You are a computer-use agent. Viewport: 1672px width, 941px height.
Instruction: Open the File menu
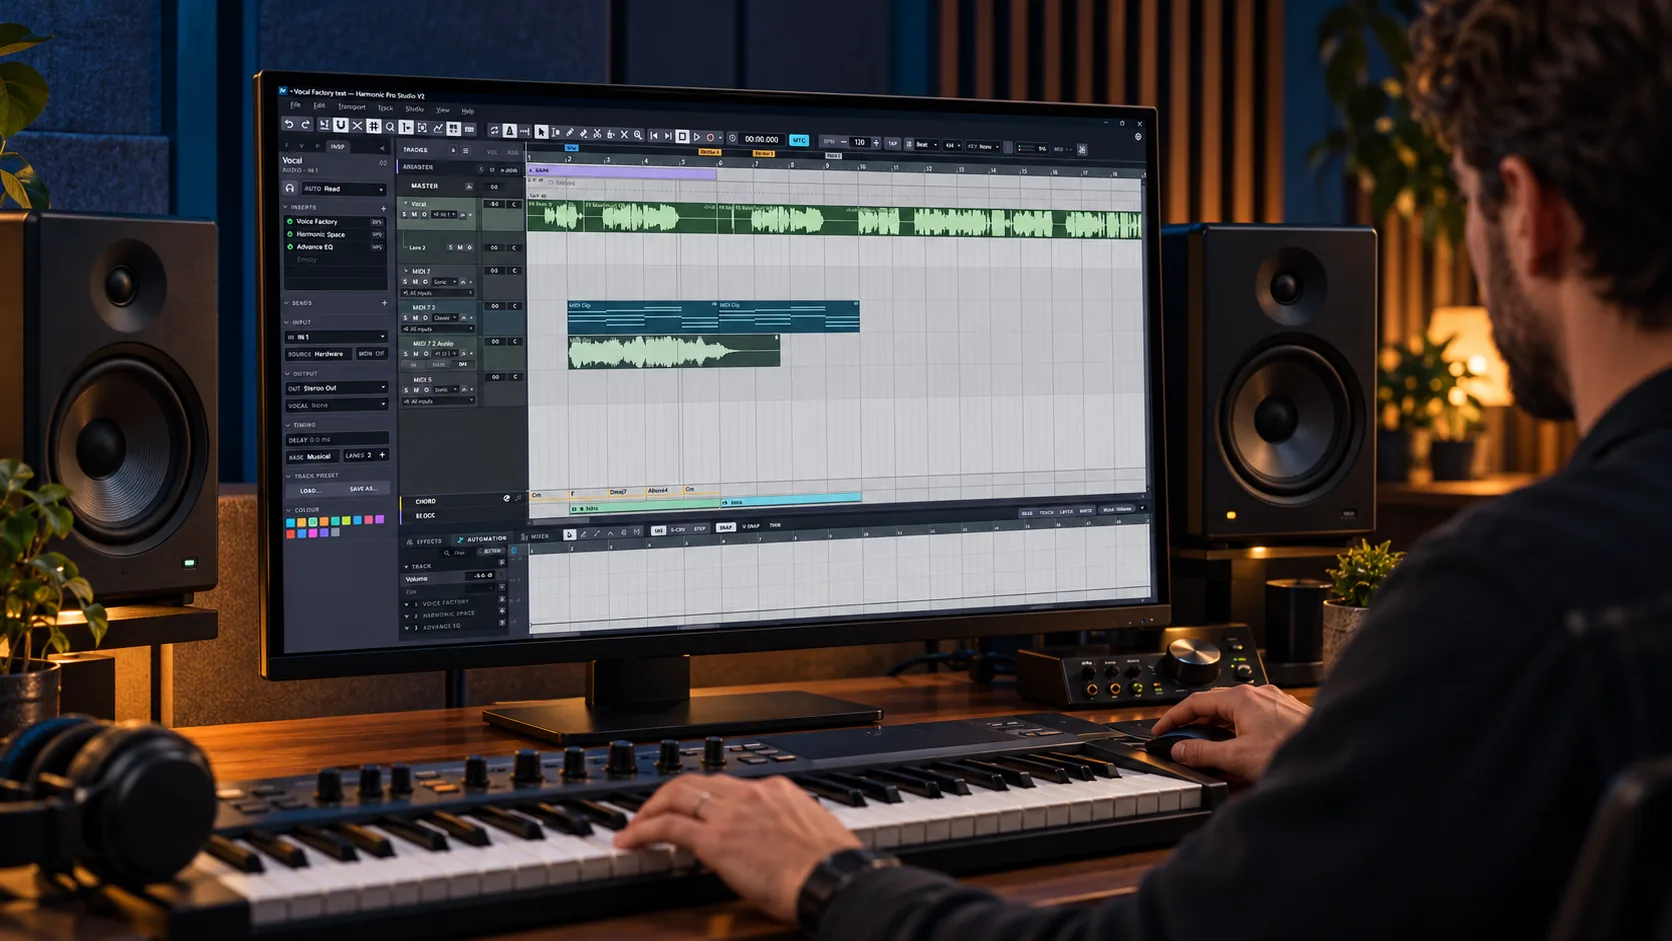point(295,105)
